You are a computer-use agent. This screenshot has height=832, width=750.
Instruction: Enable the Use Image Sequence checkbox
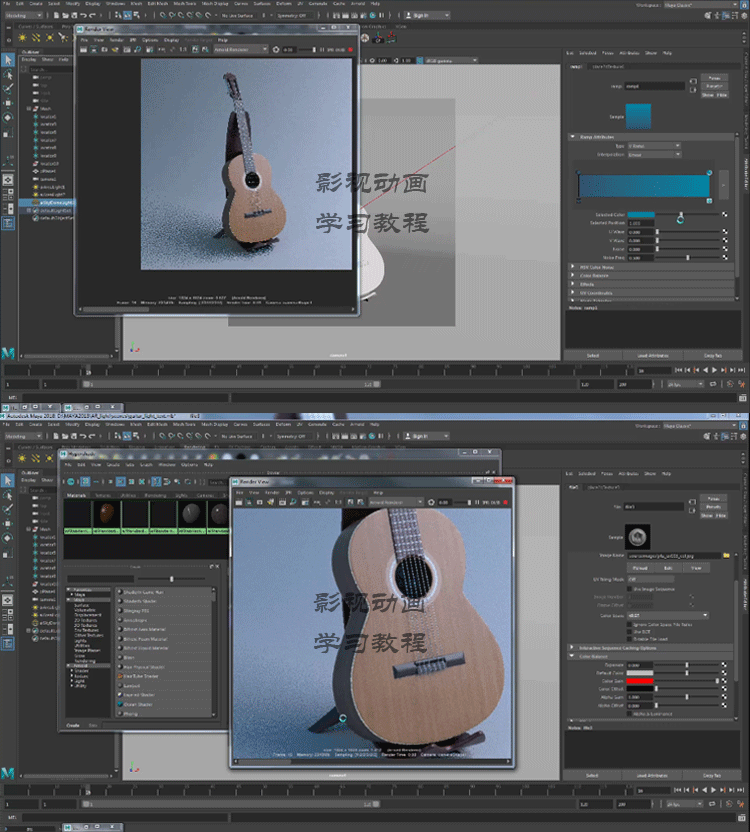coord(630,589)
